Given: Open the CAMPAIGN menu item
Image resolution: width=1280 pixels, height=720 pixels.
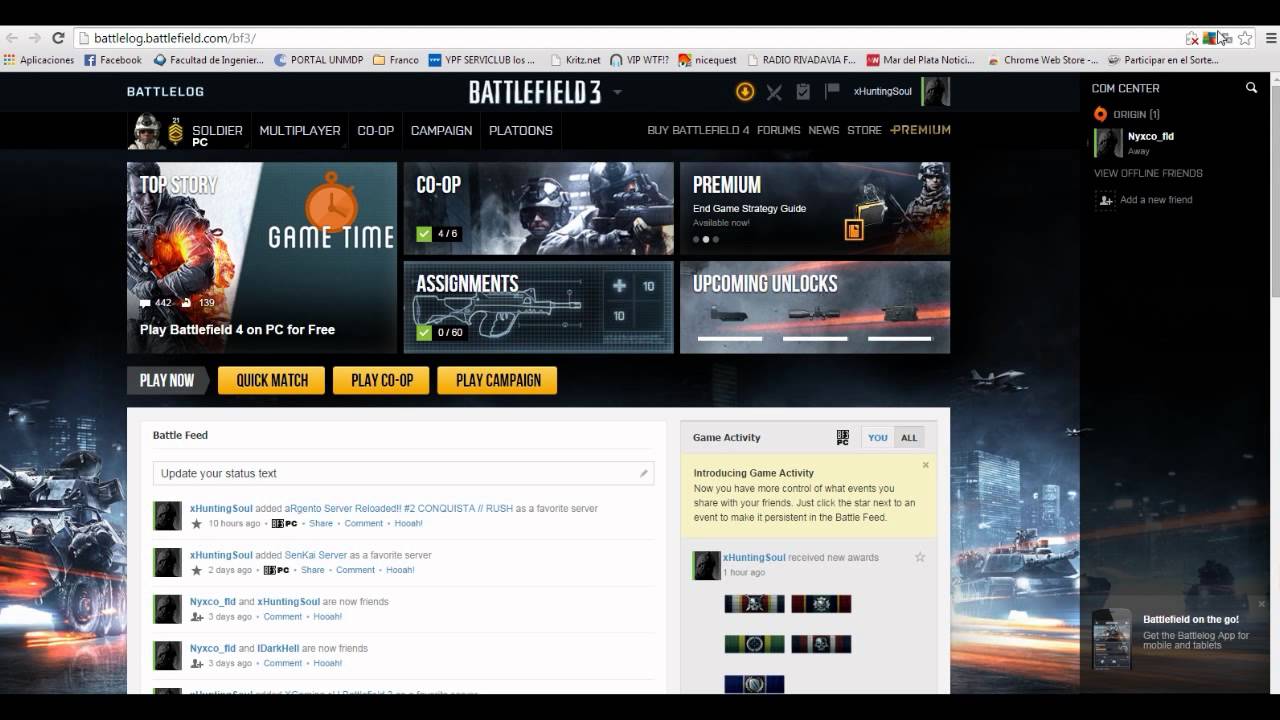Looking at the screenshot, I should click(x=441, y=131).
